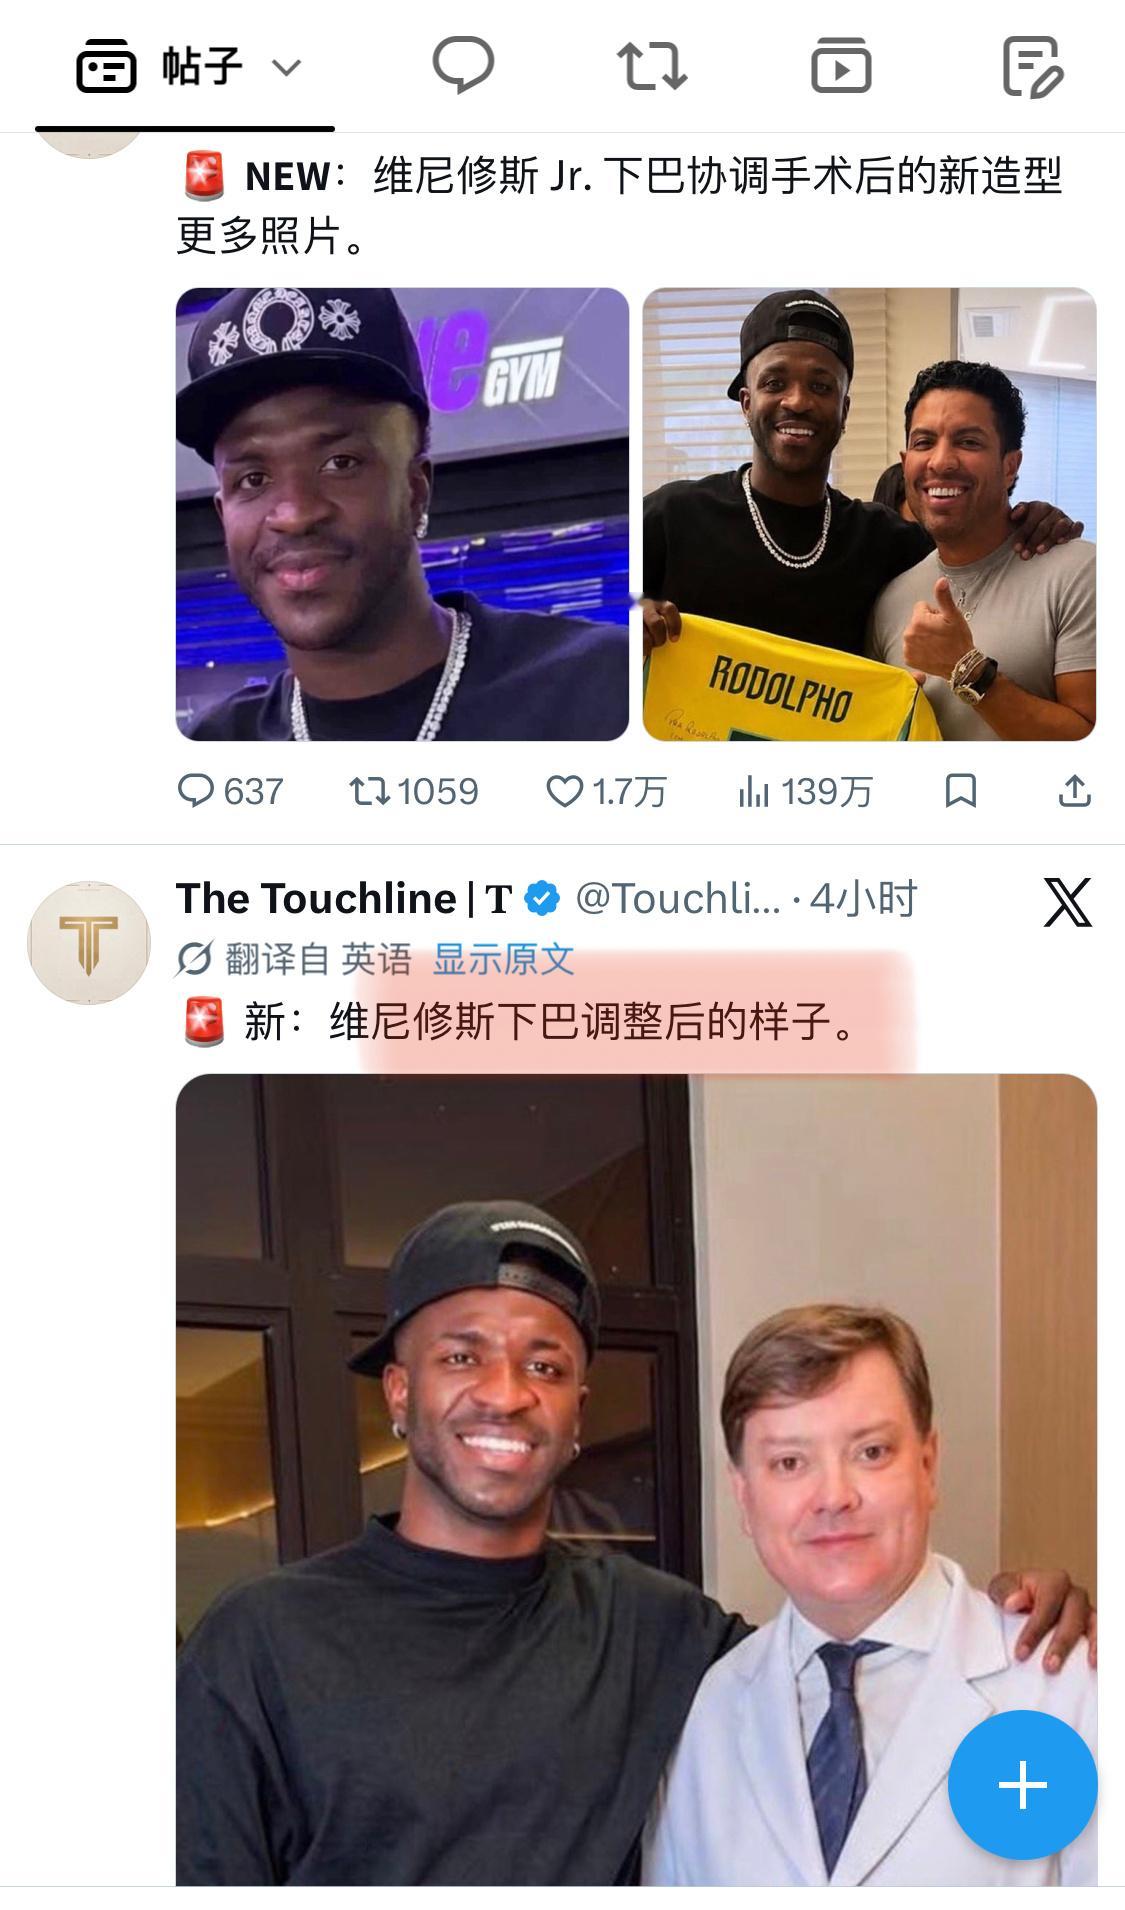Image resolution: width=1125 pixels, height=1910 pixels.
Task: Open the media tab play icon
Action: pyautogui.click(x=840, y=66)
